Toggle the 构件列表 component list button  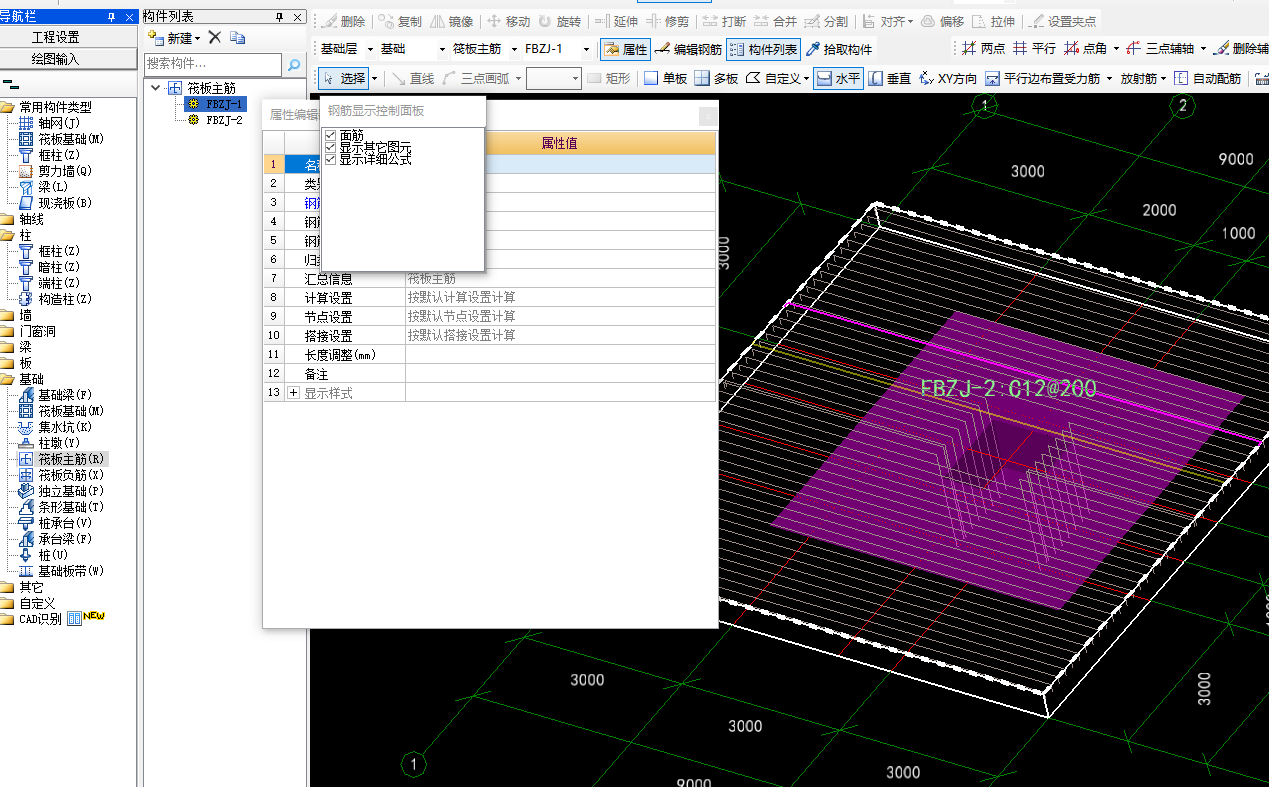click(x=763, y=49)
